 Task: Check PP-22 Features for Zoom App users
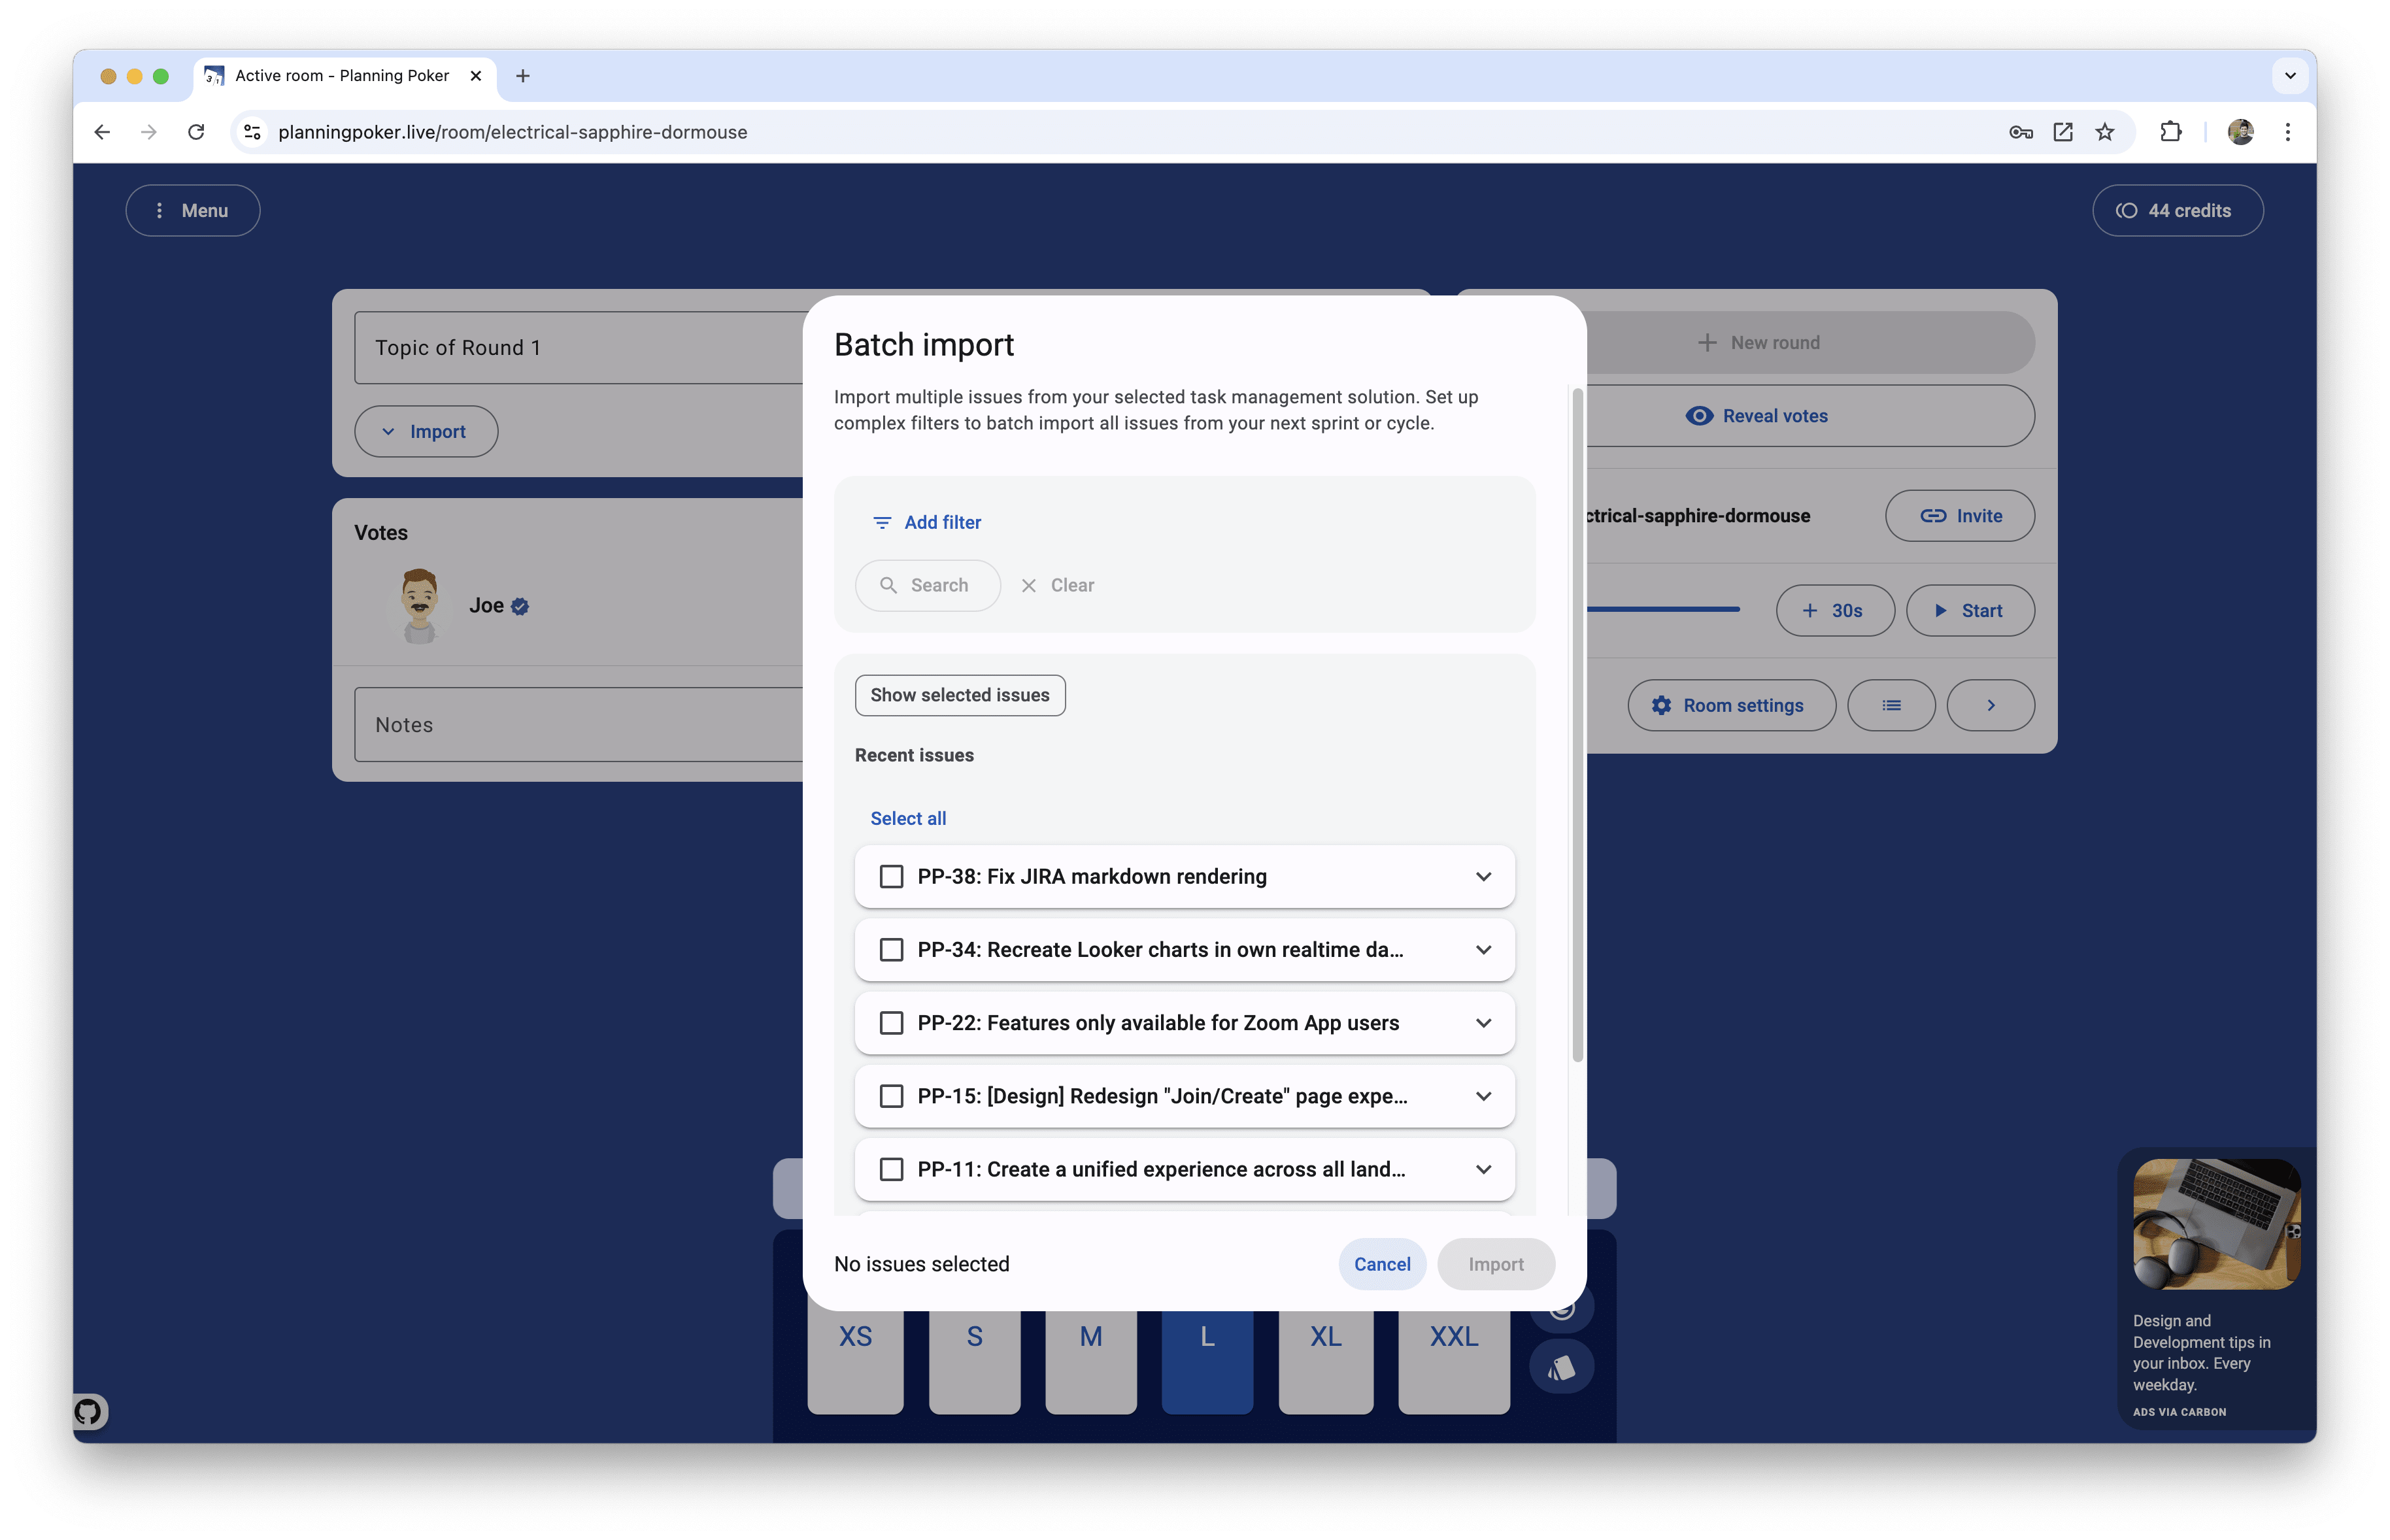891,1023
